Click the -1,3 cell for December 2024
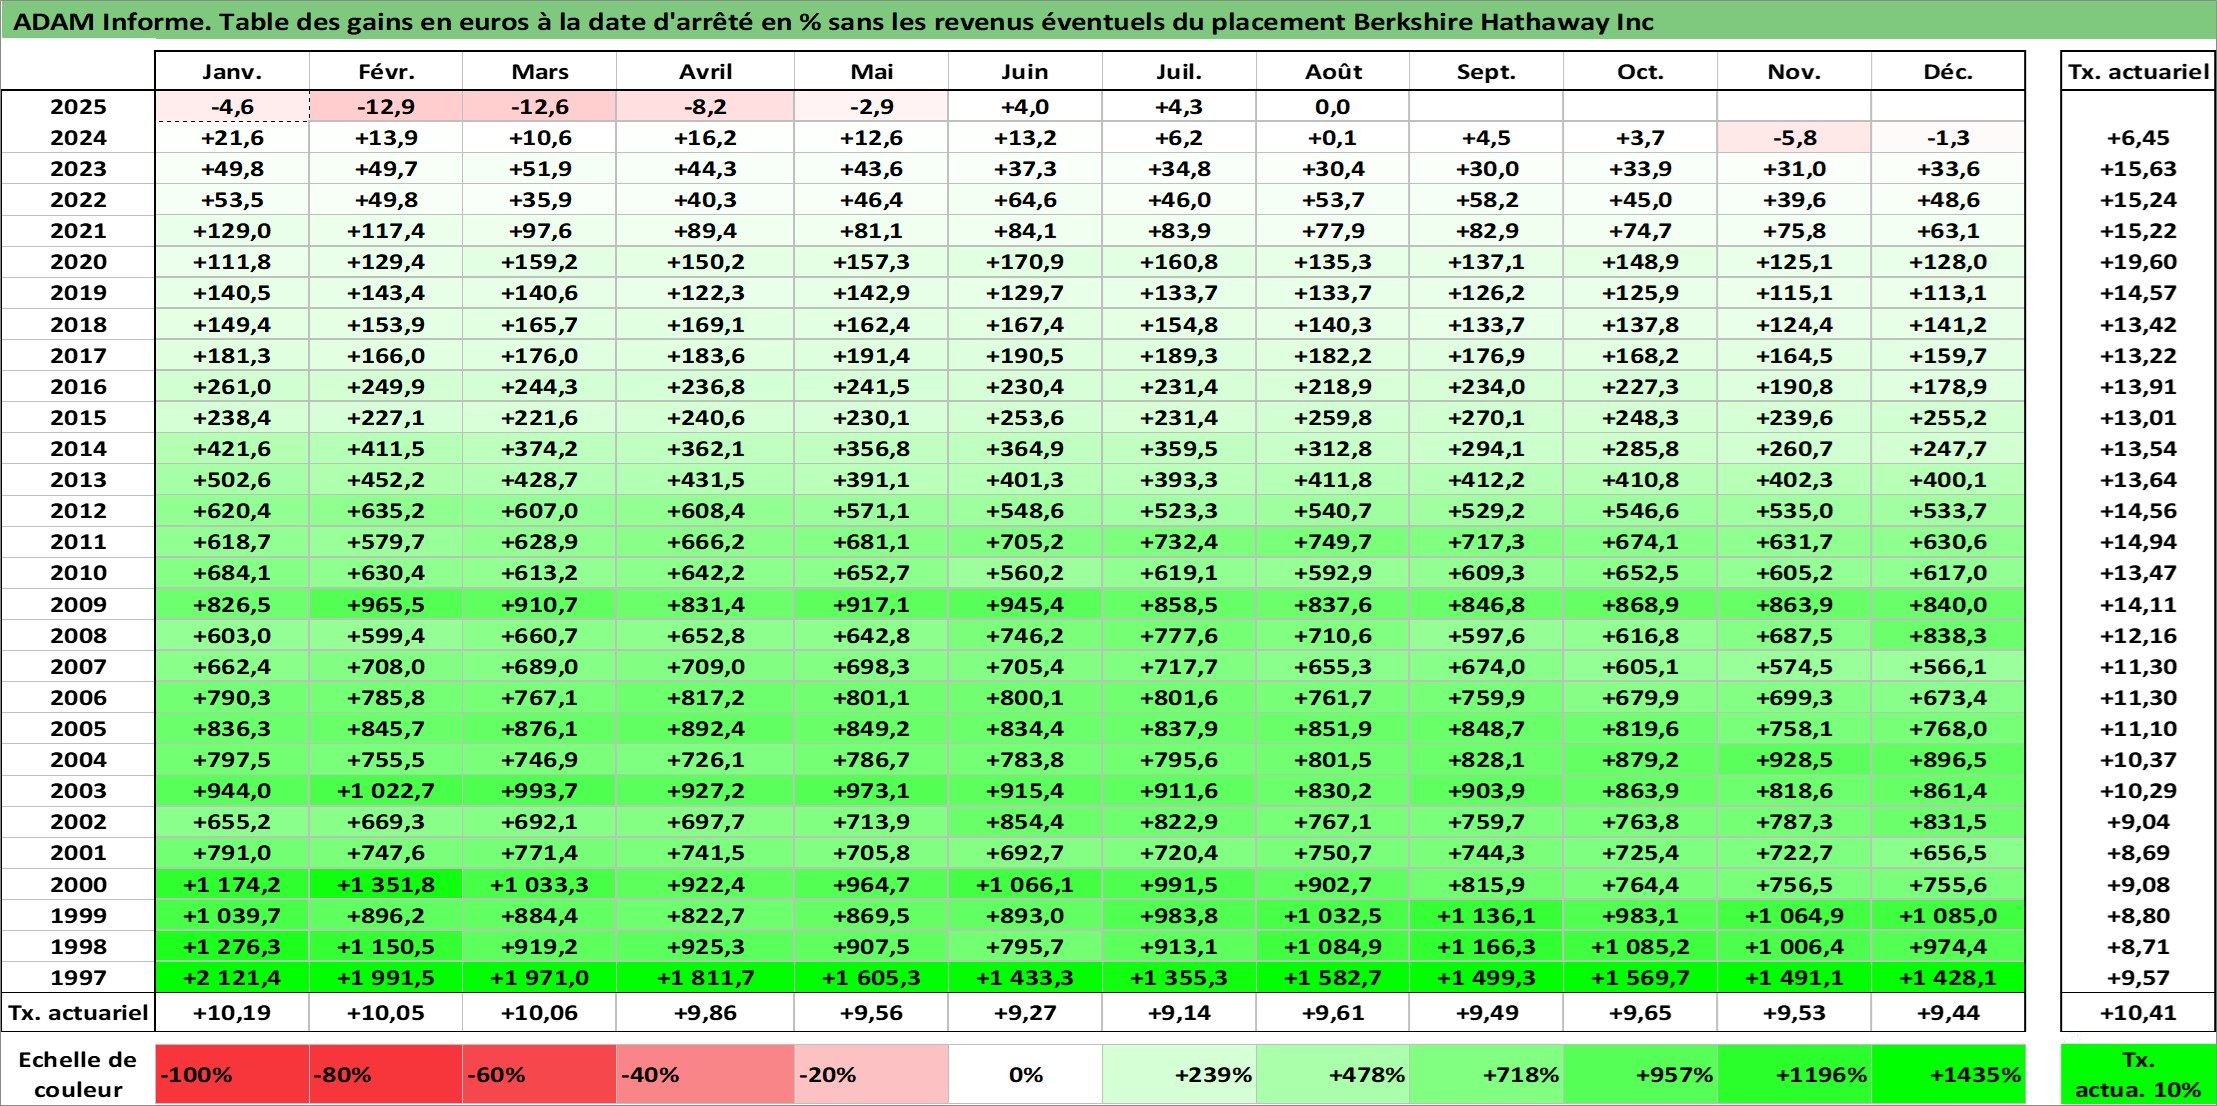Viewport: 2217px width, 1106px height. [x=1948, y=138]
